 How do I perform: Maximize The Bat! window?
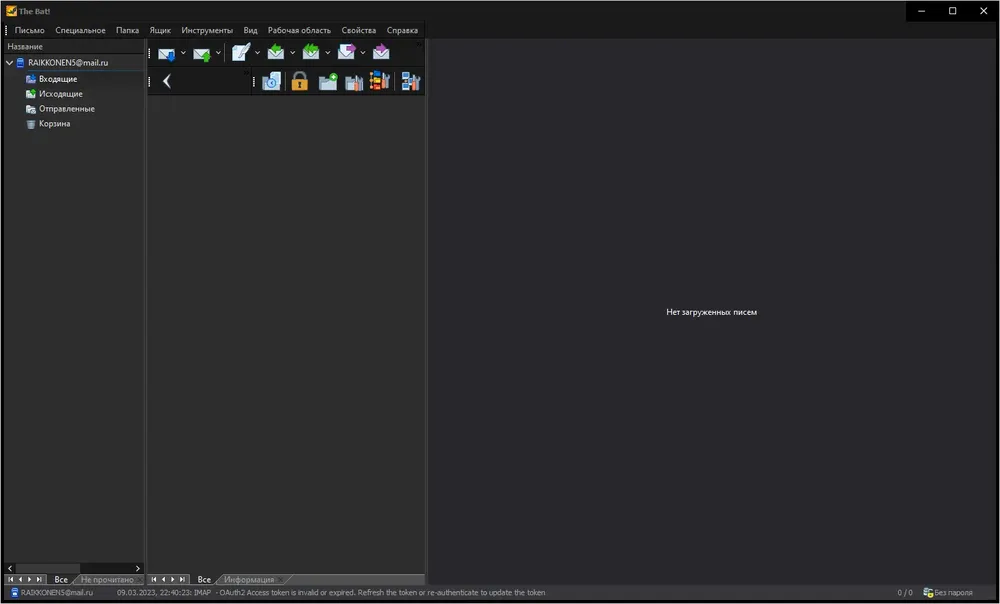[952, 11]
